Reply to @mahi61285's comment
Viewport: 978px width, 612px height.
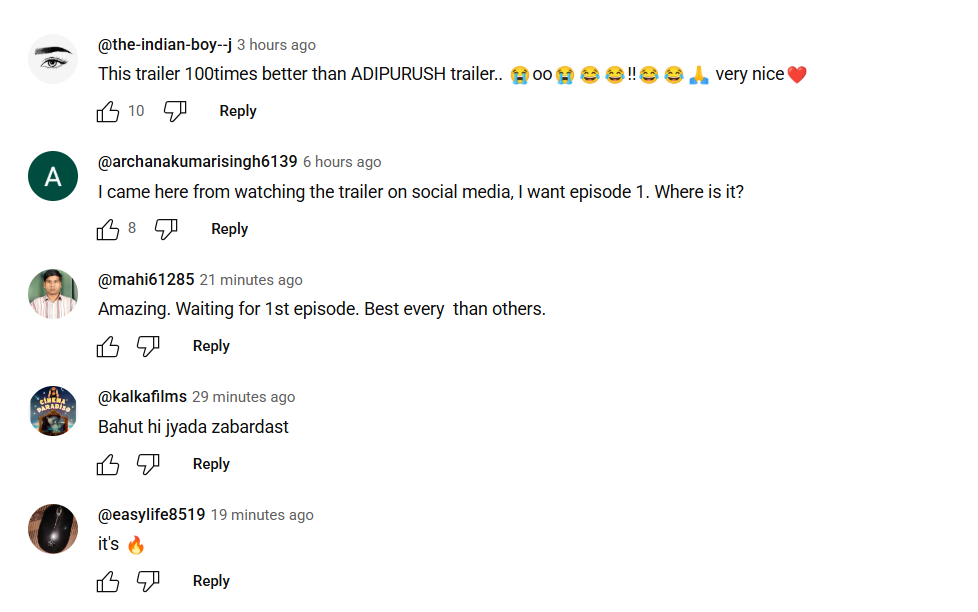pyautogui.click(x=211, y=346)
